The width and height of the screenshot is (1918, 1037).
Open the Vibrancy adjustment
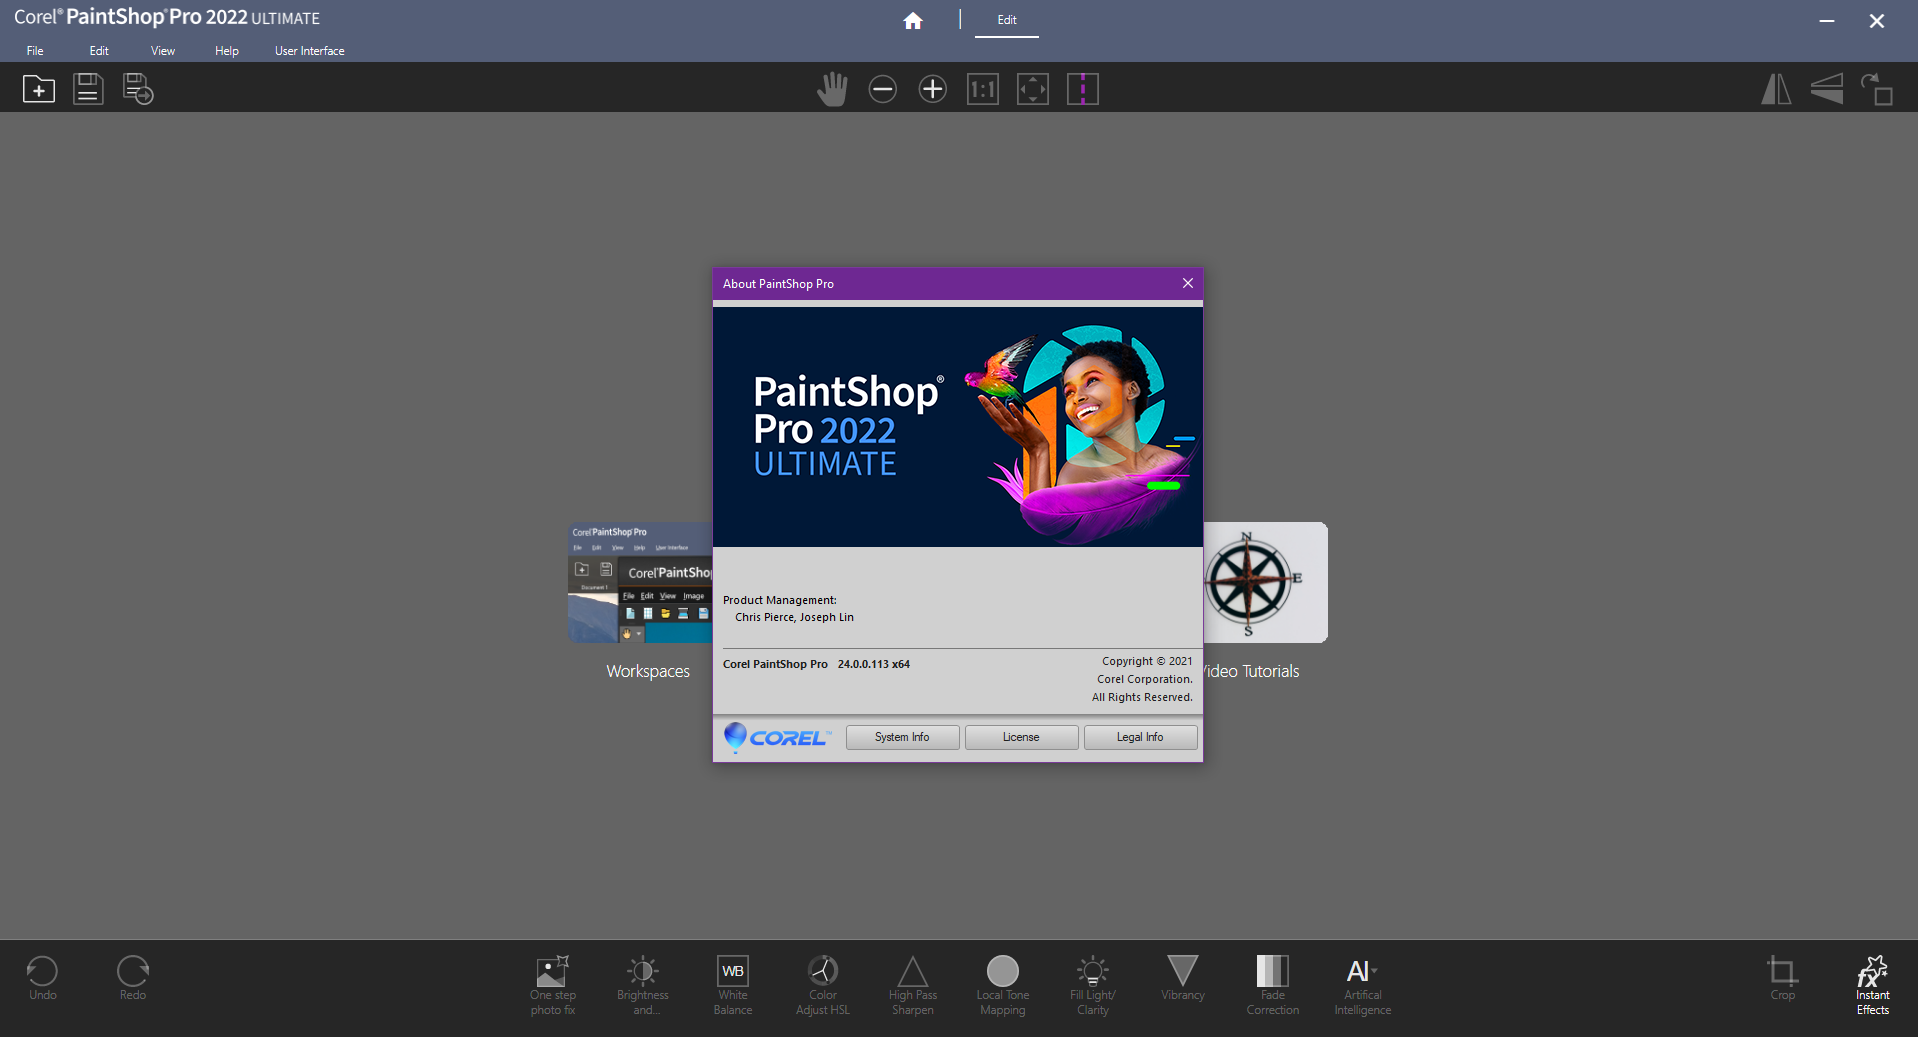(1183, 977)
